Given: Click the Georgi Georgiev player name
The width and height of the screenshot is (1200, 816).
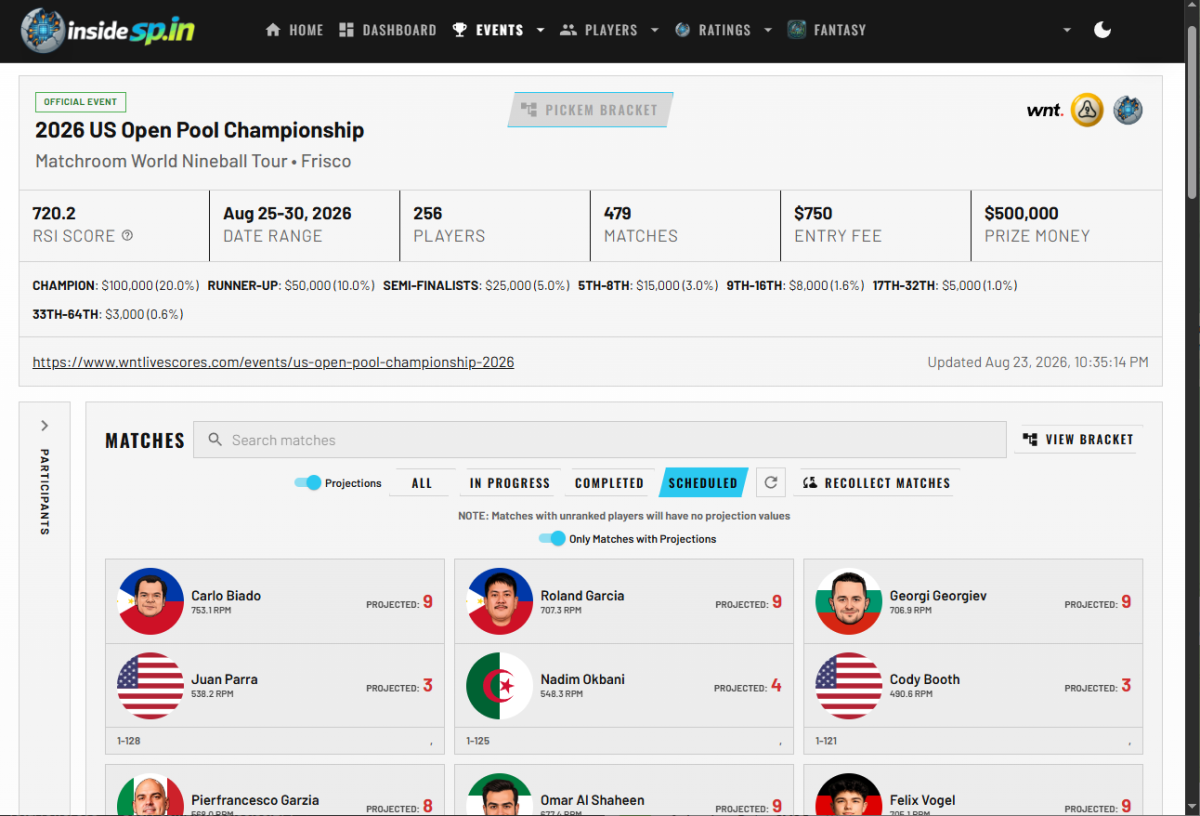Looking at the screenshot, I should click(x=938, y=596).
